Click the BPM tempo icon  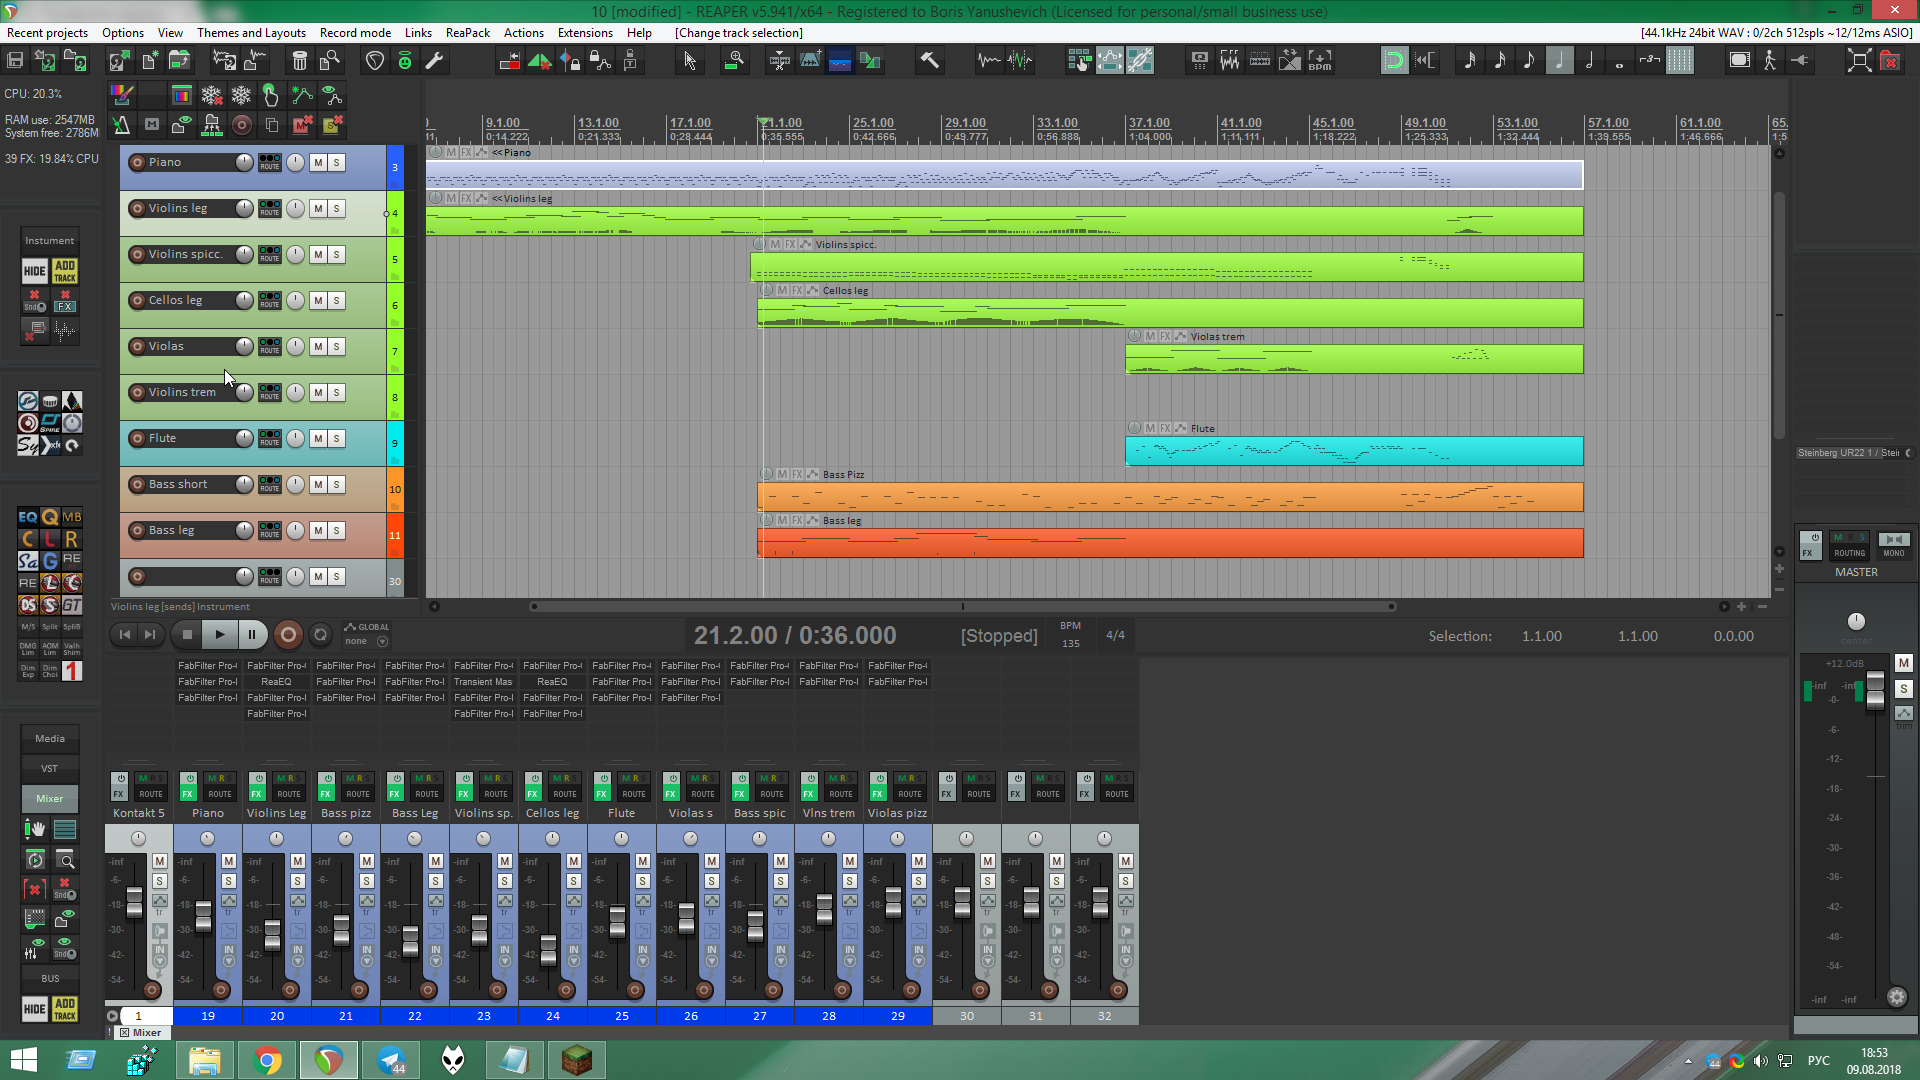pyautogui.click(x=1320, y=61)
